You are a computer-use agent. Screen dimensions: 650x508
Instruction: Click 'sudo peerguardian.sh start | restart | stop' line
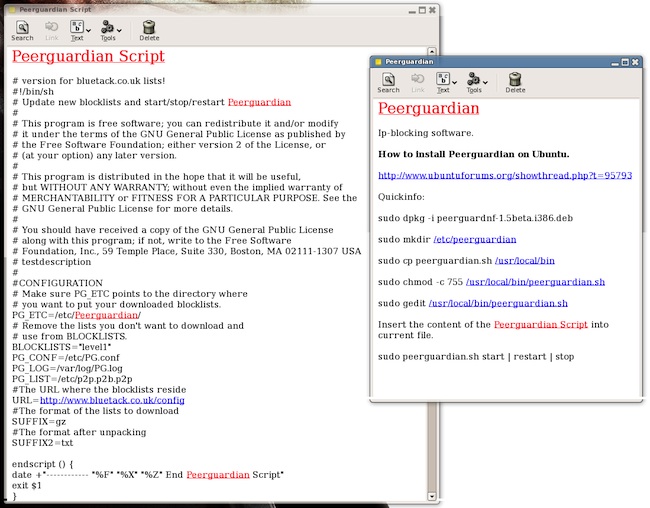476,357
